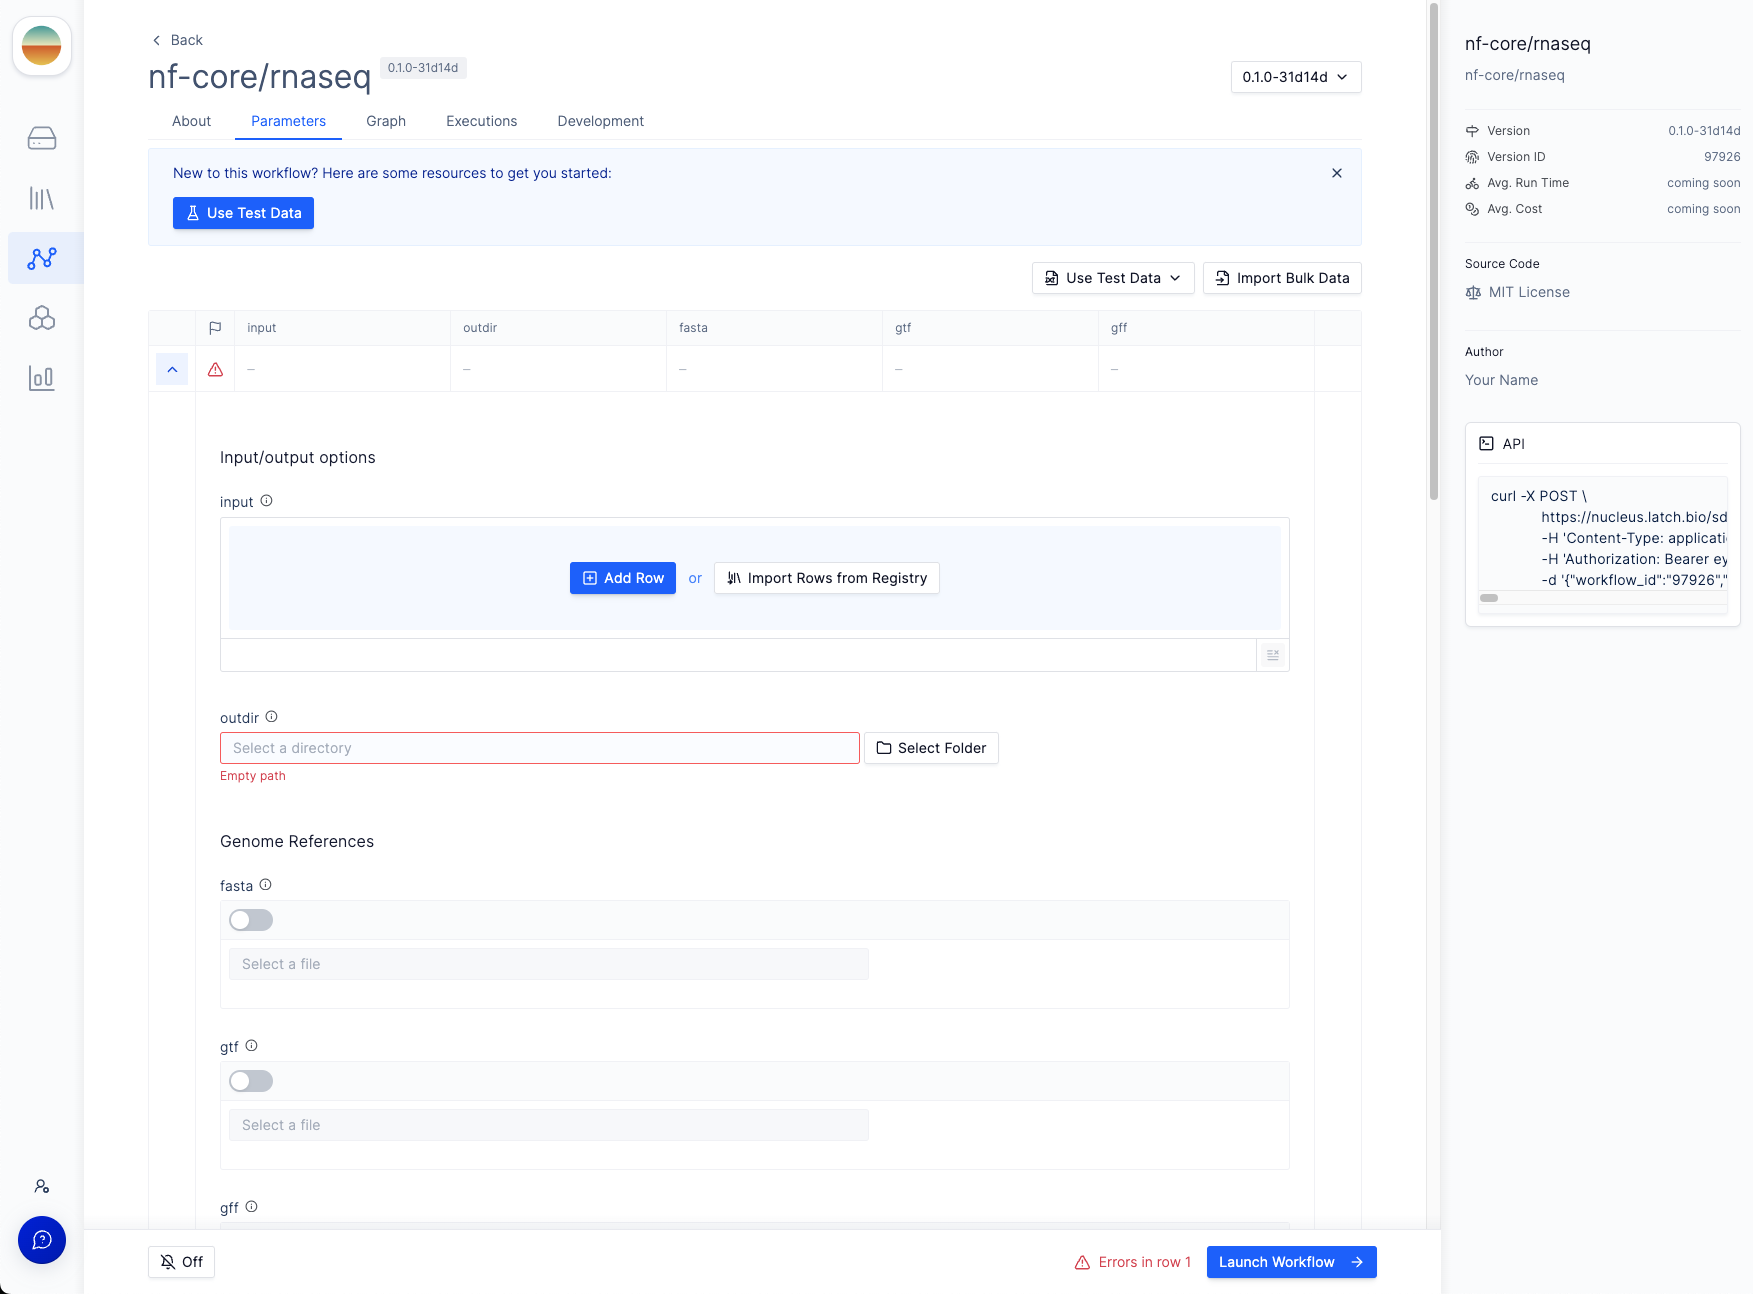Open the Plots chart sidebar icon
Image resolution: width=1753 pixels, height=1294 pixels.
42,378
